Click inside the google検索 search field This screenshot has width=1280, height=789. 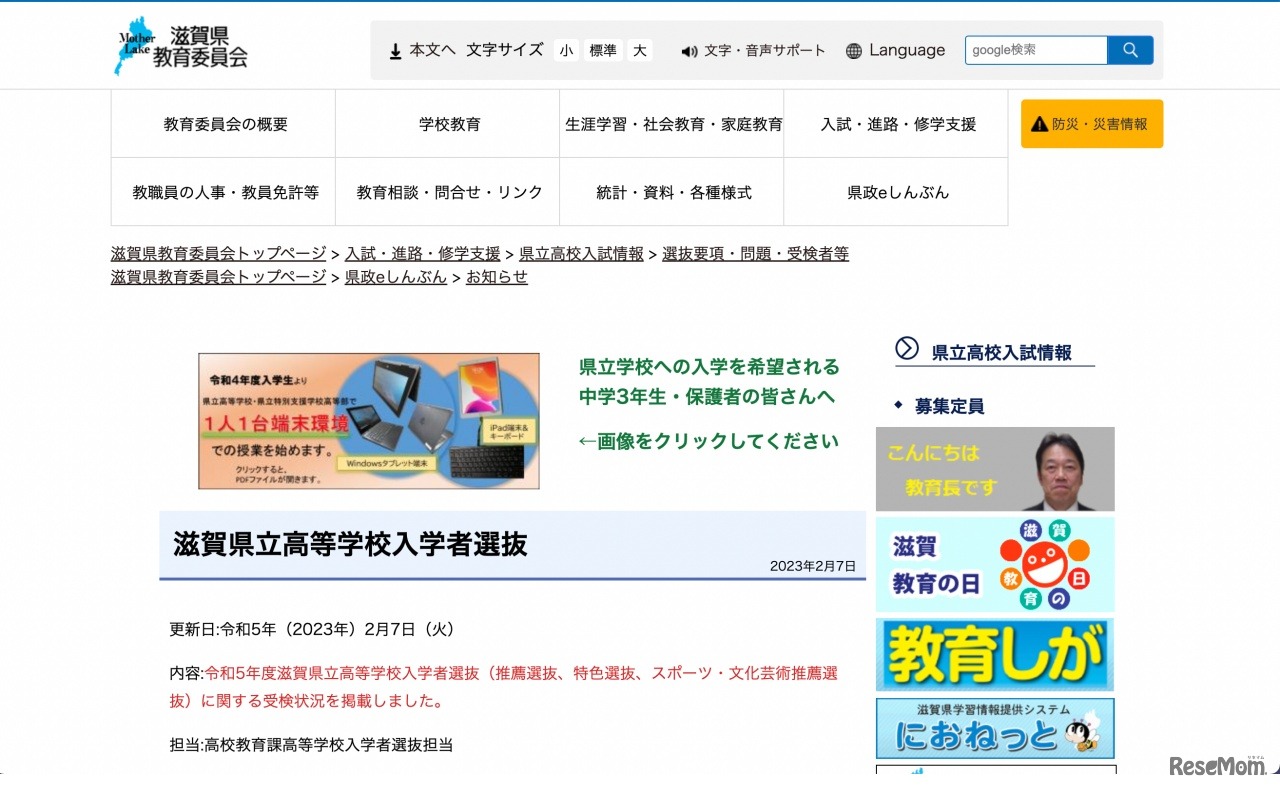click(x=1035, y=49)
